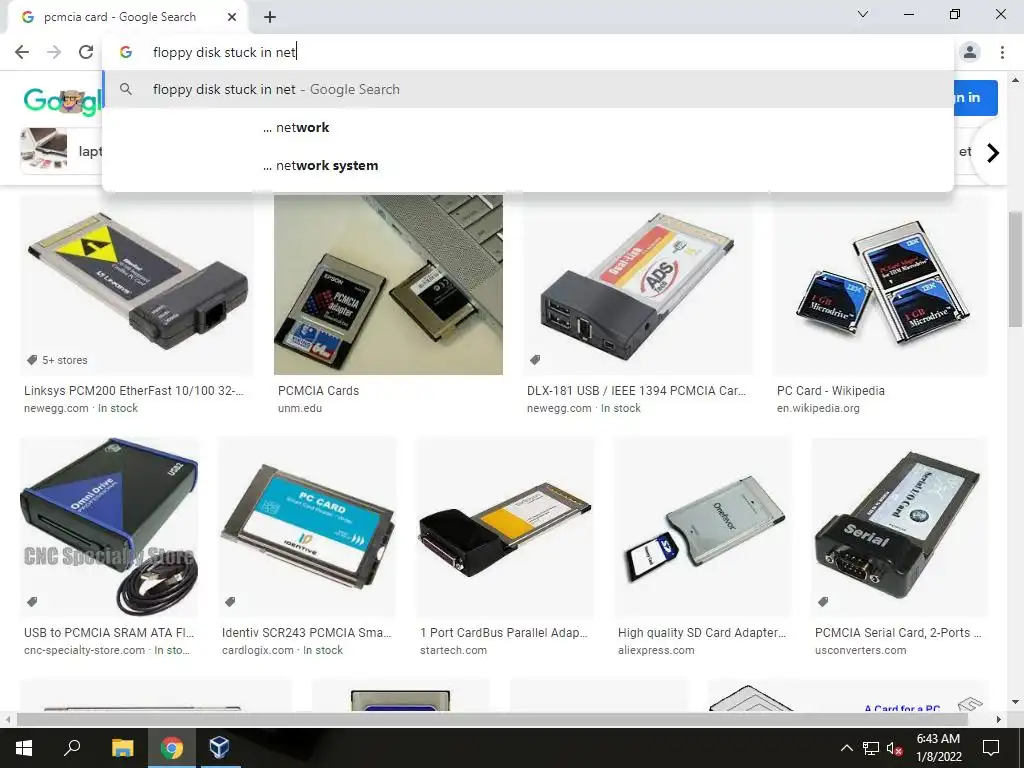
Task: Click the '1 Port CardBus Parallel Adap...' title
Action: pyautogui.click(x=504, y=632)
